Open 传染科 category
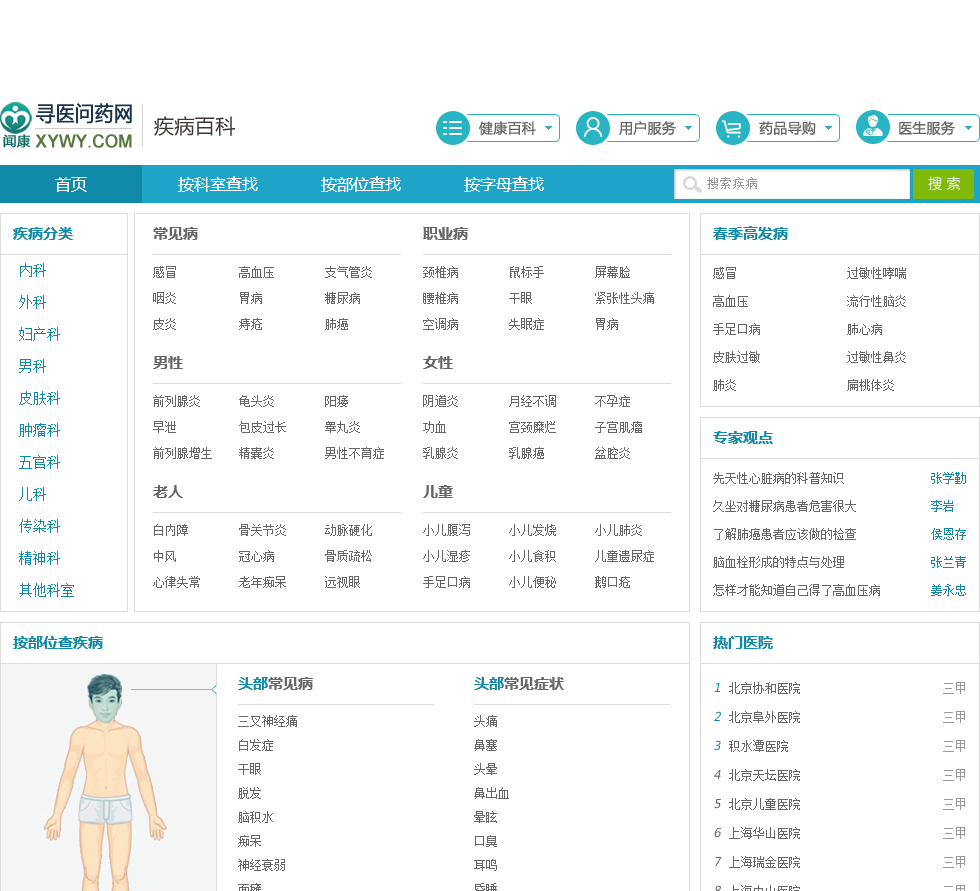The image size is (980, 891). [39, 526]
